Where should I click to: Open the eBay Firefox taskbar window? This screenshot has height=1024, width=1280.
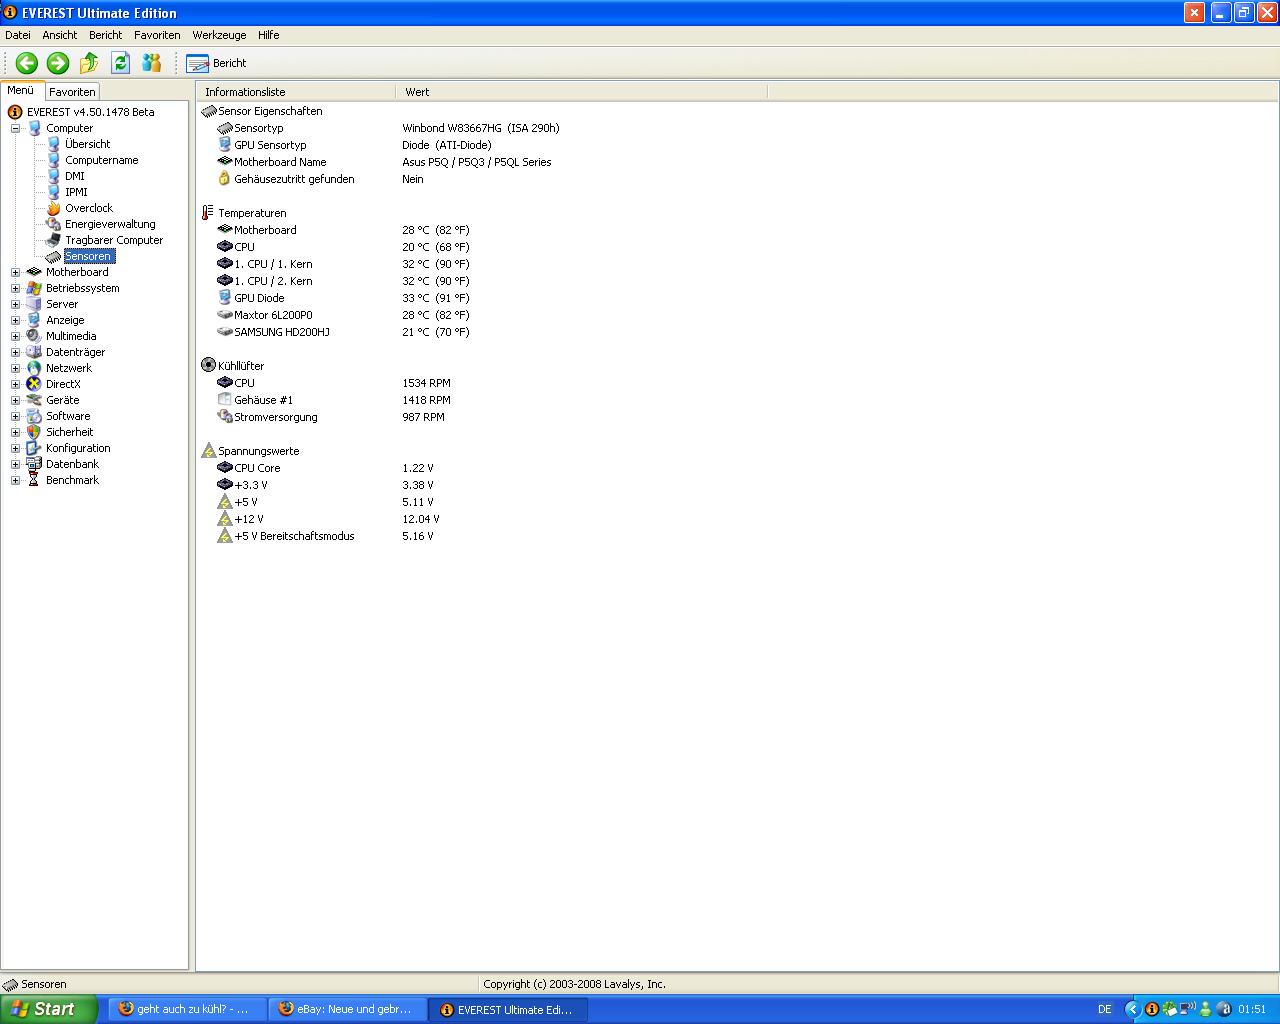point(348,1010)
